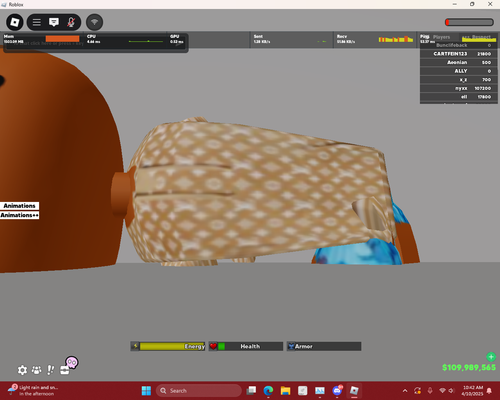
Task: Click the Recv network stat panel
Action: click(x=375, y=40)
